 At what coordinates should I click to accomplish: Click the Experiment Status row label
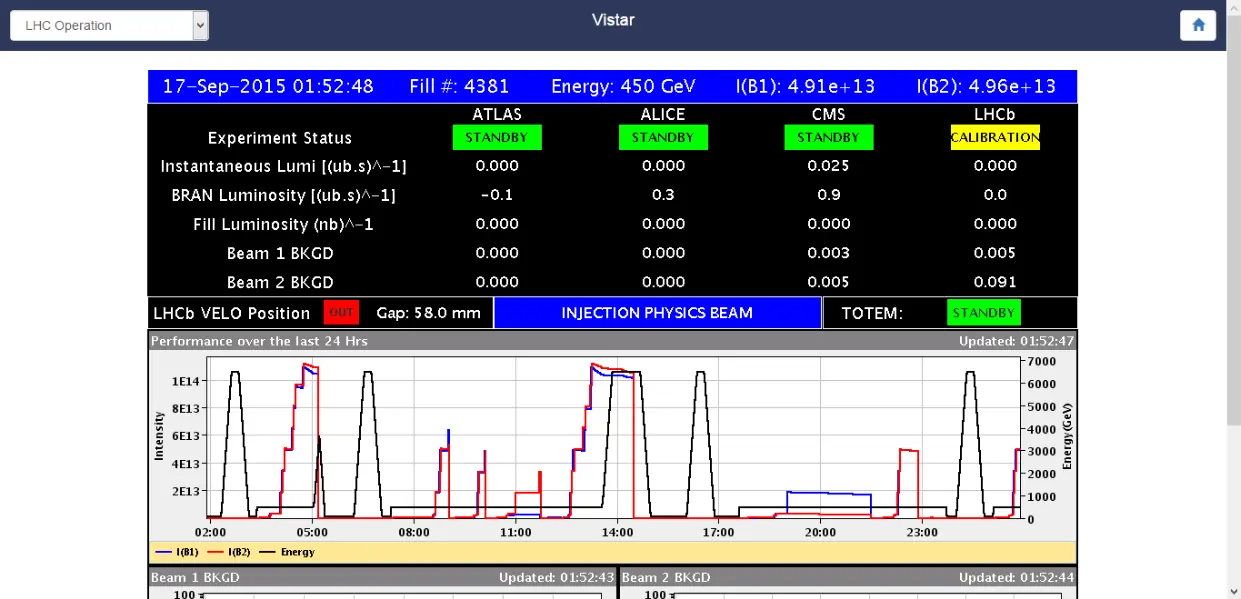pos(280,138)
